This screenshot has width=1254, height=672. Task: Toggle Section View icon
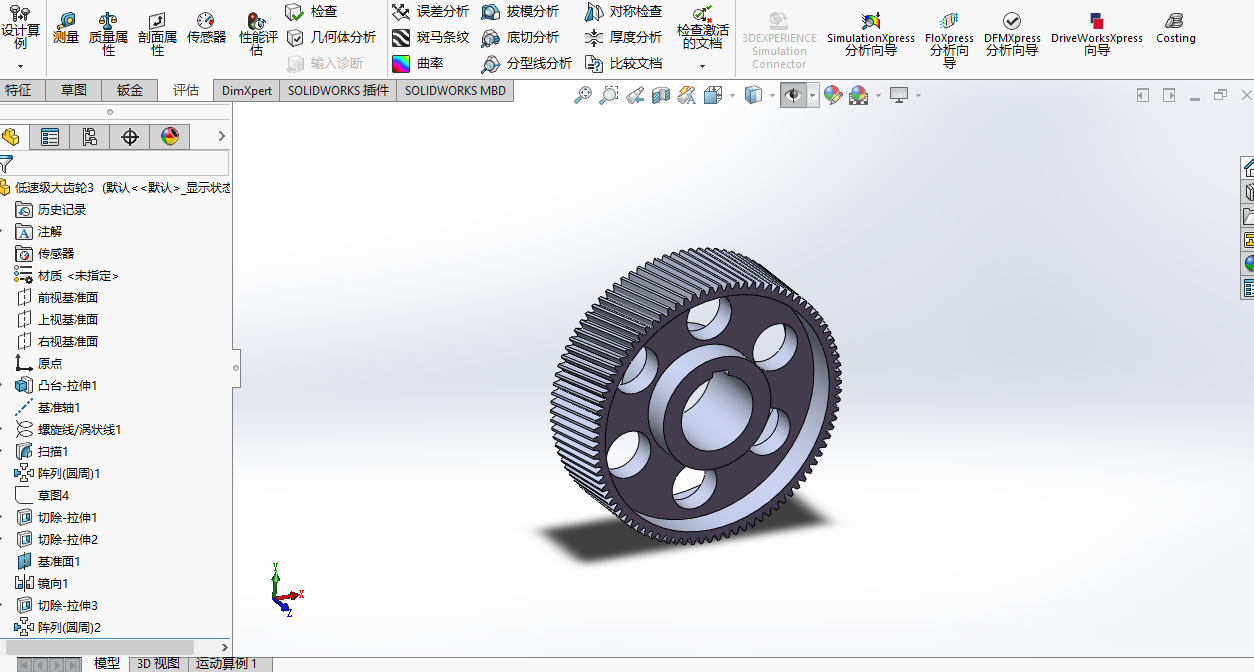pyautogui.click(x=661, y=95)
